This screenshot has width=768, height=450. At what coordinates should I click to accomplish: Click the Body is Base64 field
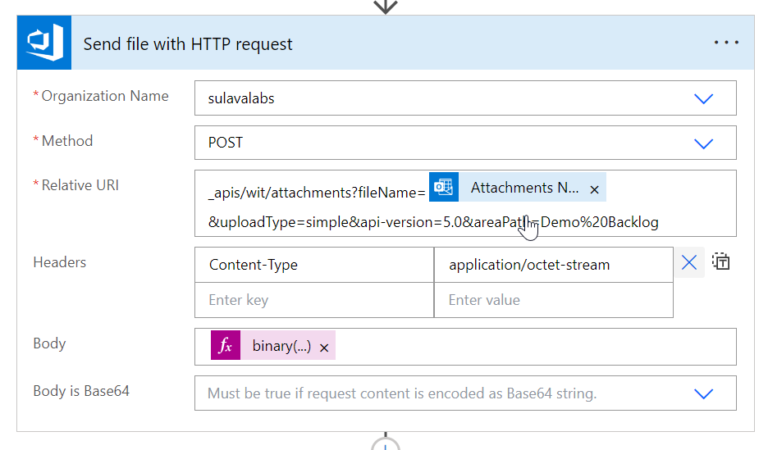point(465,393)
